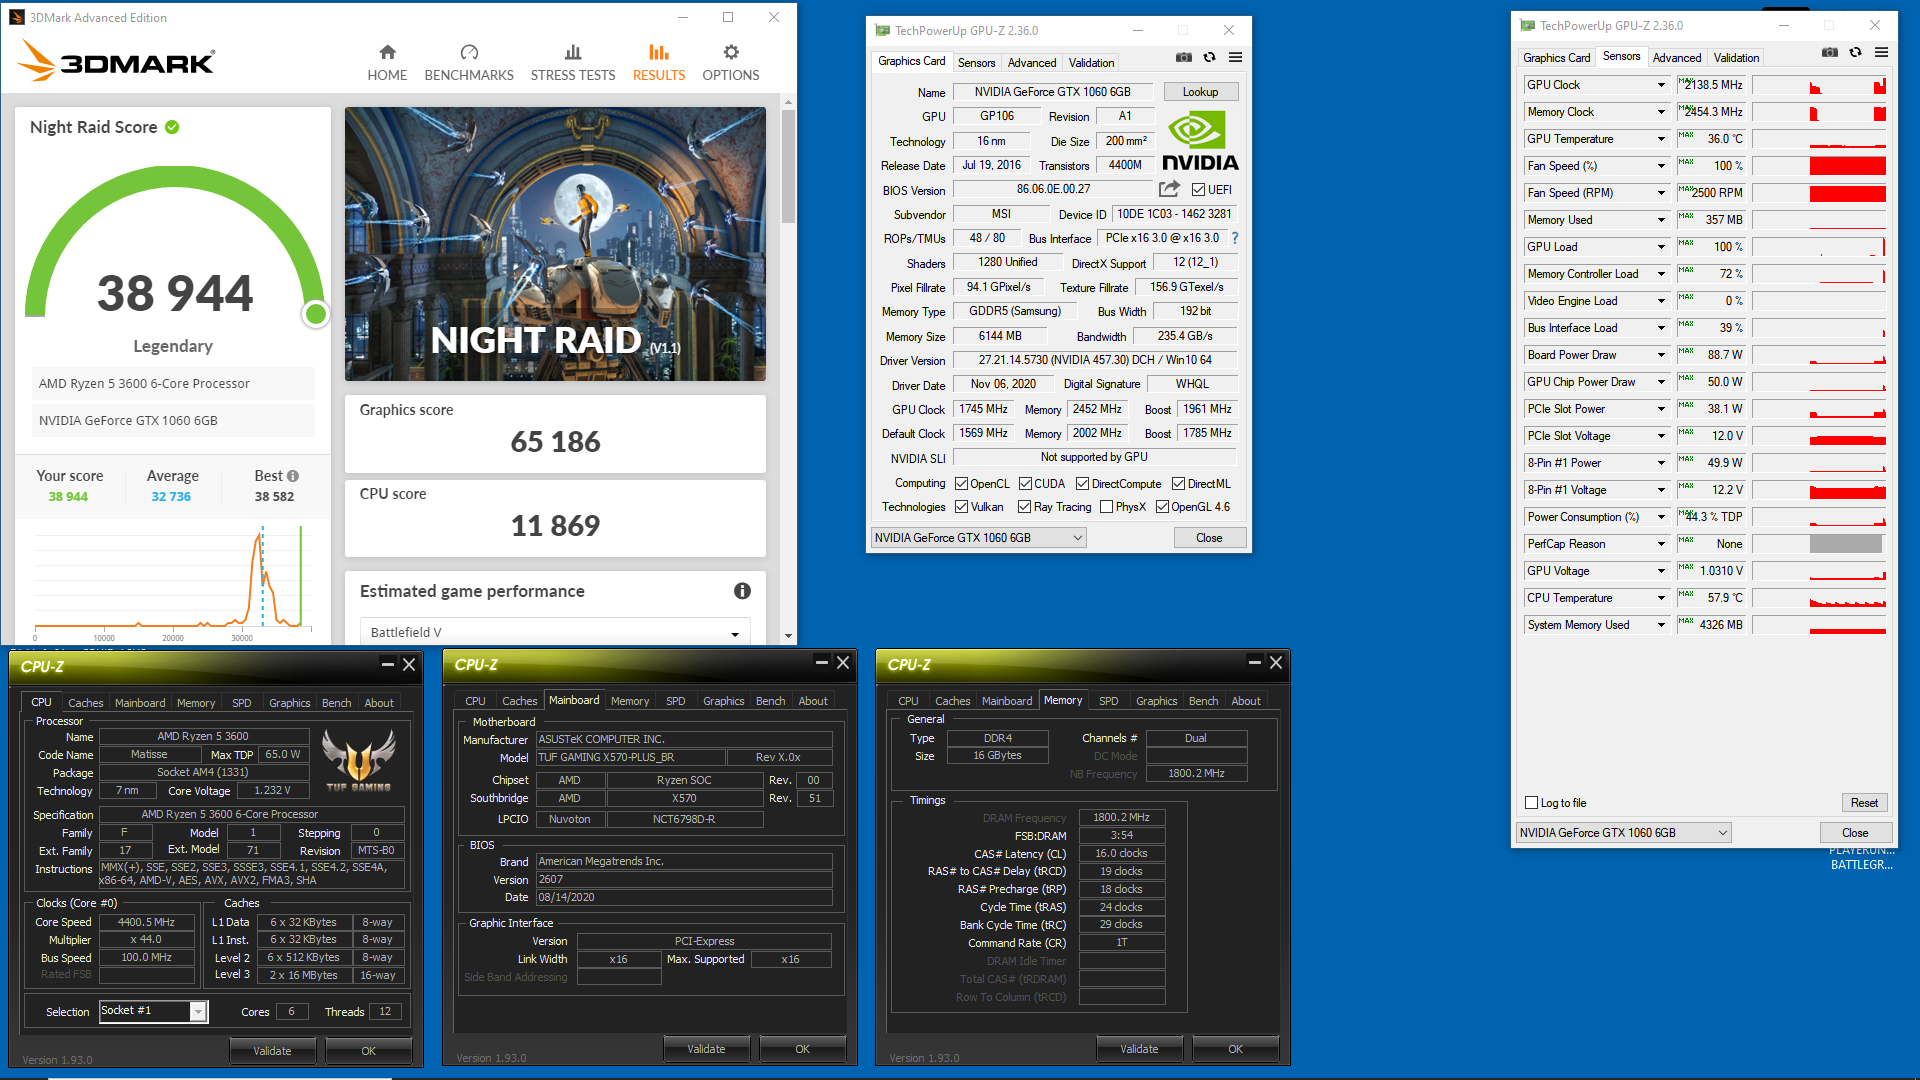Click Close in GPU-Z Graphics Card window
The image size is (1920, 1080).
coord(1209,538)
